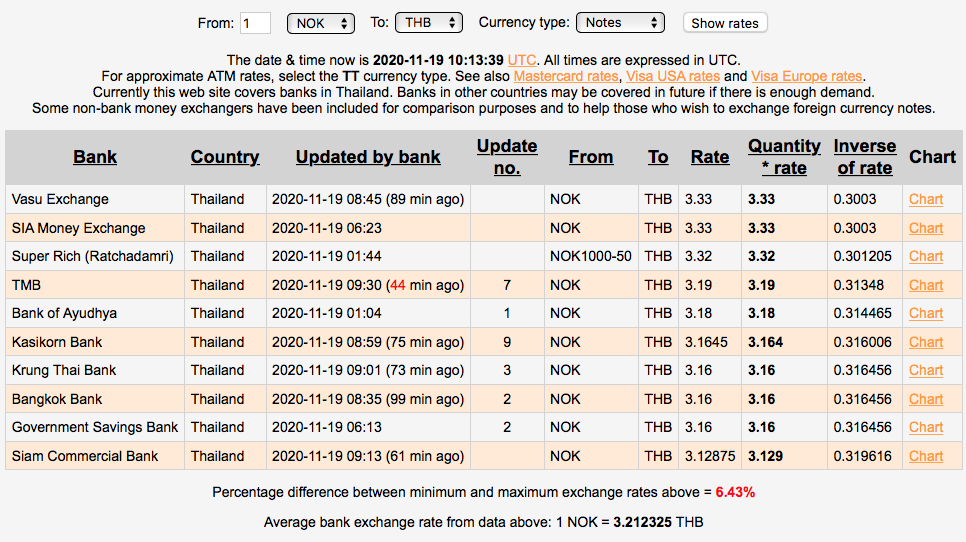Follow the UTC link

(x=521, y=60)
